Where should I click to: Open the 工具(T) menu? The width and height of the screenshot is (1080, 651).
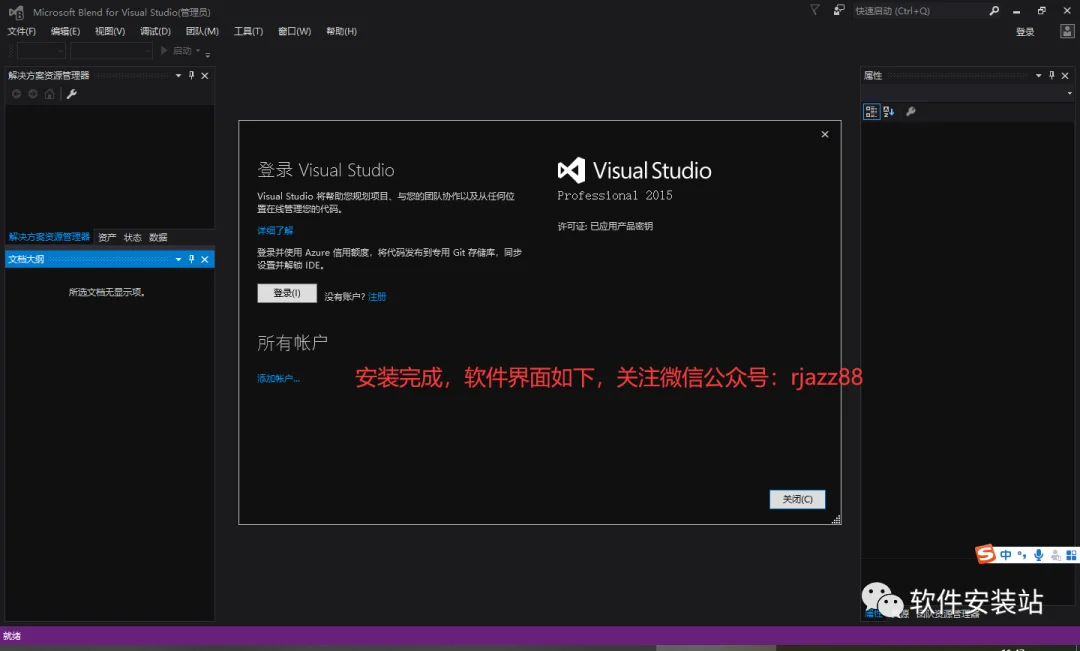(x=249, y=32)
